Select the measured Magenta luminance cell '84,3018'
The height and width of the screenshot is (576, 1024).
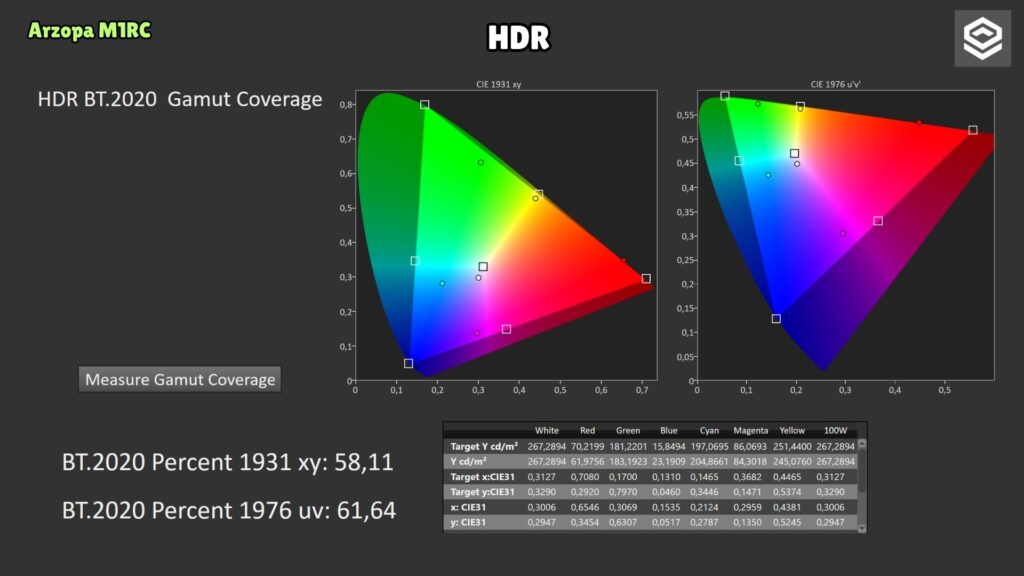pos(750,461)
